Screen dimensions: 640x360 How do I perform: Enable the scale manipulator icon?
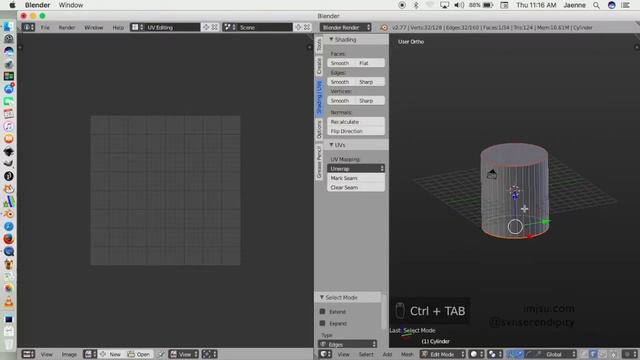(538, 354)
